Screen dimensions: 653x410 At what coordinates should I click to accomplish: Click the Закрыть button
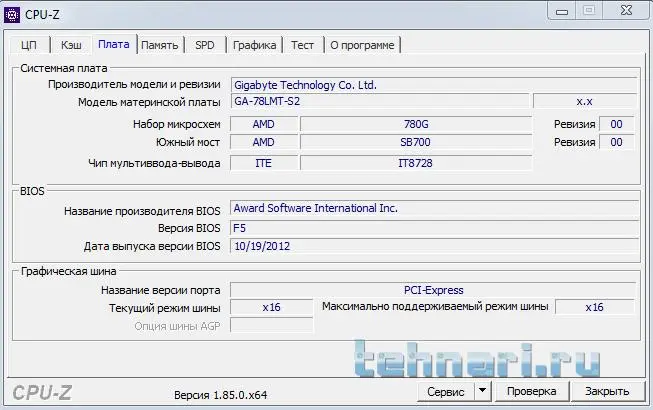pos(607,391)
